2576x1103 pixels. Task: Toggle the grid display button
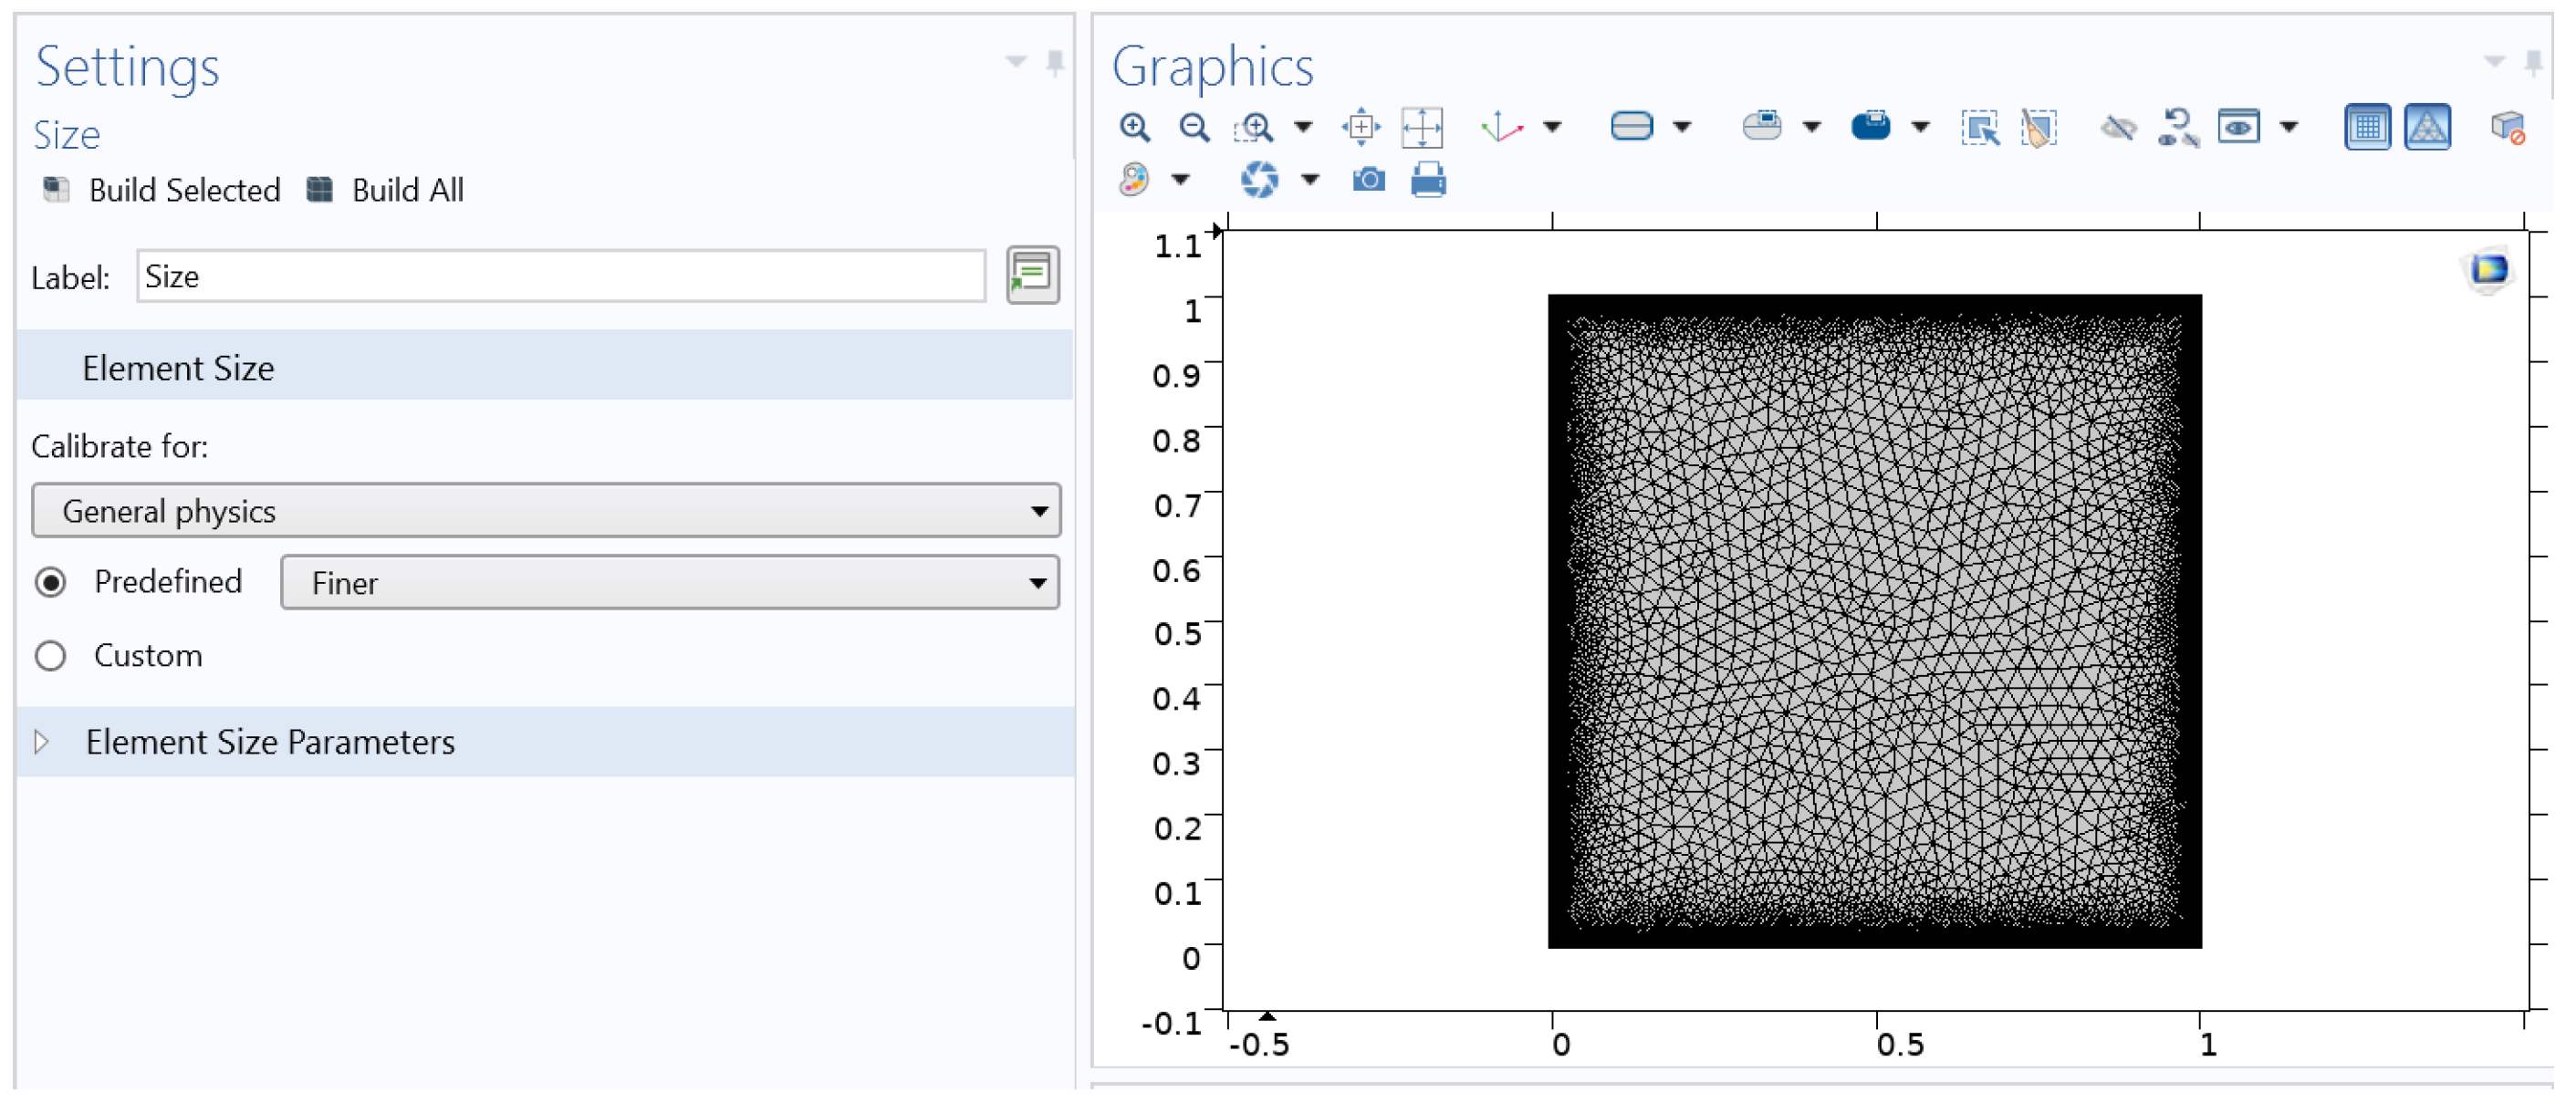(x=2366, y=127)
